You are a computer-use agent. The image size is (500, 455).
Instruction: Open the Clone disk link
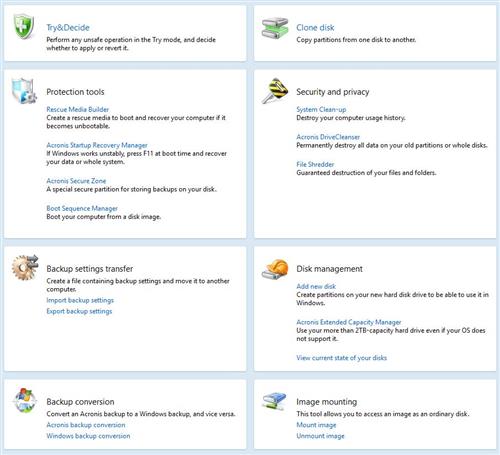pyautogui.click(x=315, y=28)
